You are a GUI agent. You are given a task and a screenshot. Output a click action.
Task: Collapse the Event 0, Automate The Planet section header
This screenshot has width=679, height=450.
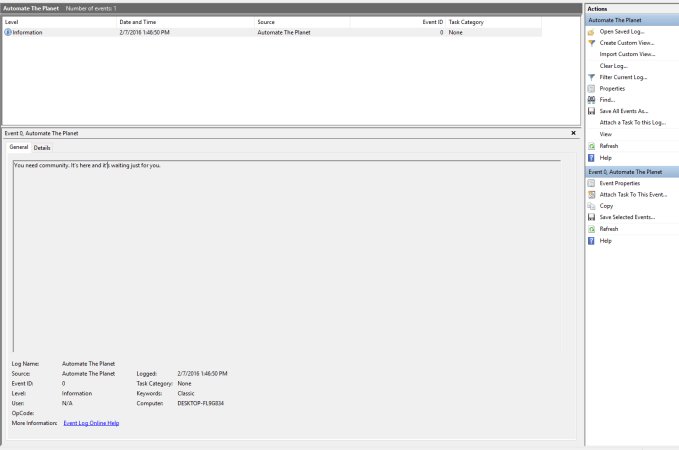click(x=632, y=172)
